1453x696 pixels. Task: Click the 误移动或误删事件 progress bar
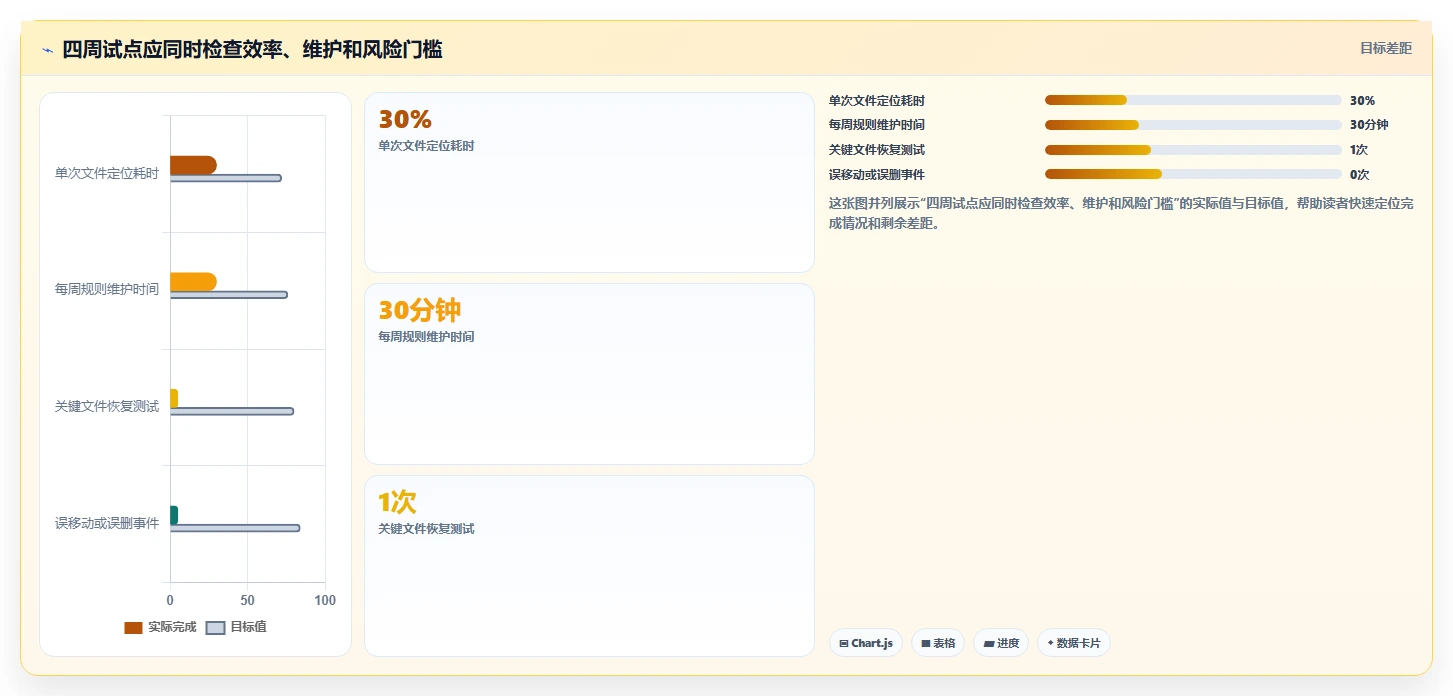click(x=1193, y=174)
